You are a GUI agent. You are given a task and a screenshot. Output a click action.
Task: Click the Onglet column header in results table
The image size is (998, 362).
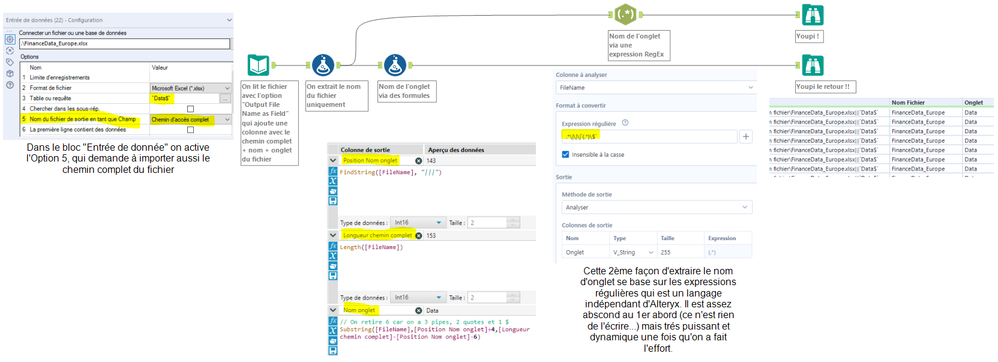(x=978, y=102)
